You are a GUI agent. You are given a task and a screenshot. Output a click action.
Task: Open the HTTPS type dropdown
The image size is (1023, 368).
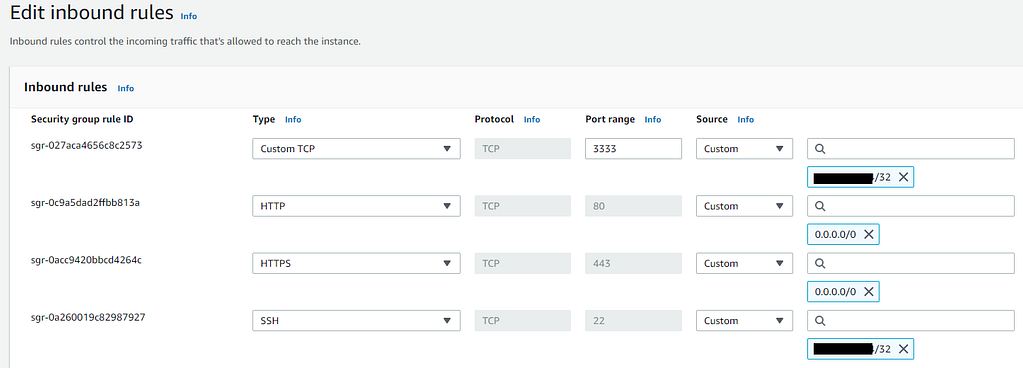[x=356, y=264]
